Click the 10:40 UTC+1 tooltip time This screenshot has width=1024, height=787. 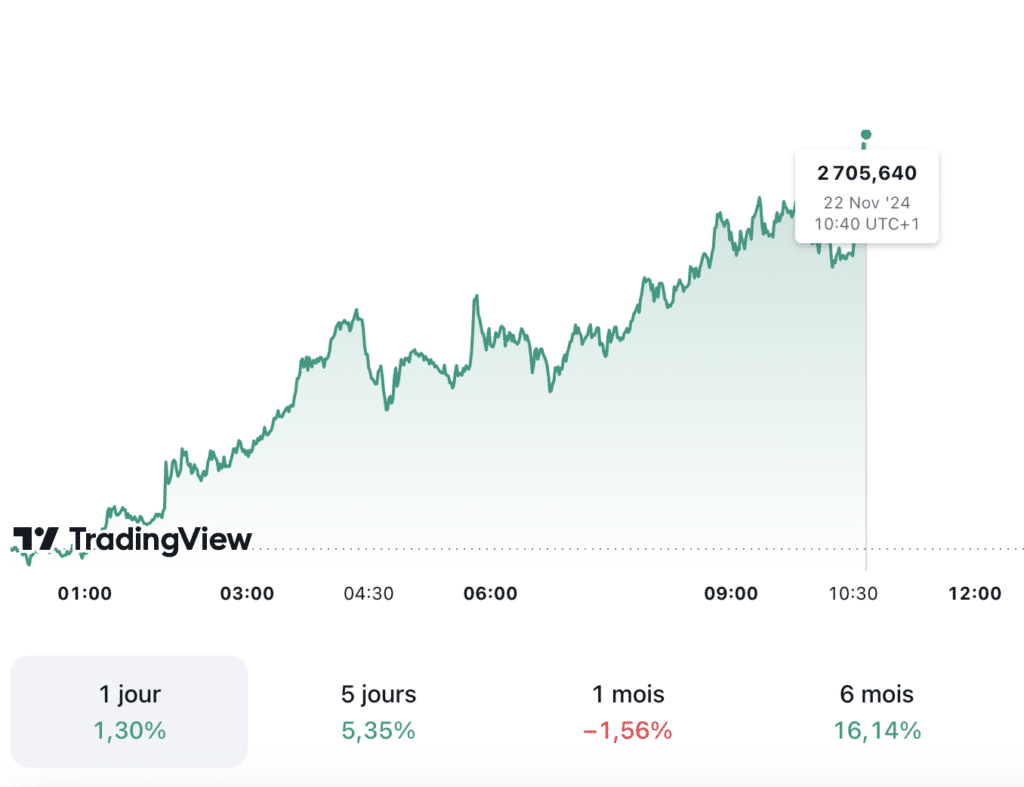pyautogui.click(x=867, y=224)
